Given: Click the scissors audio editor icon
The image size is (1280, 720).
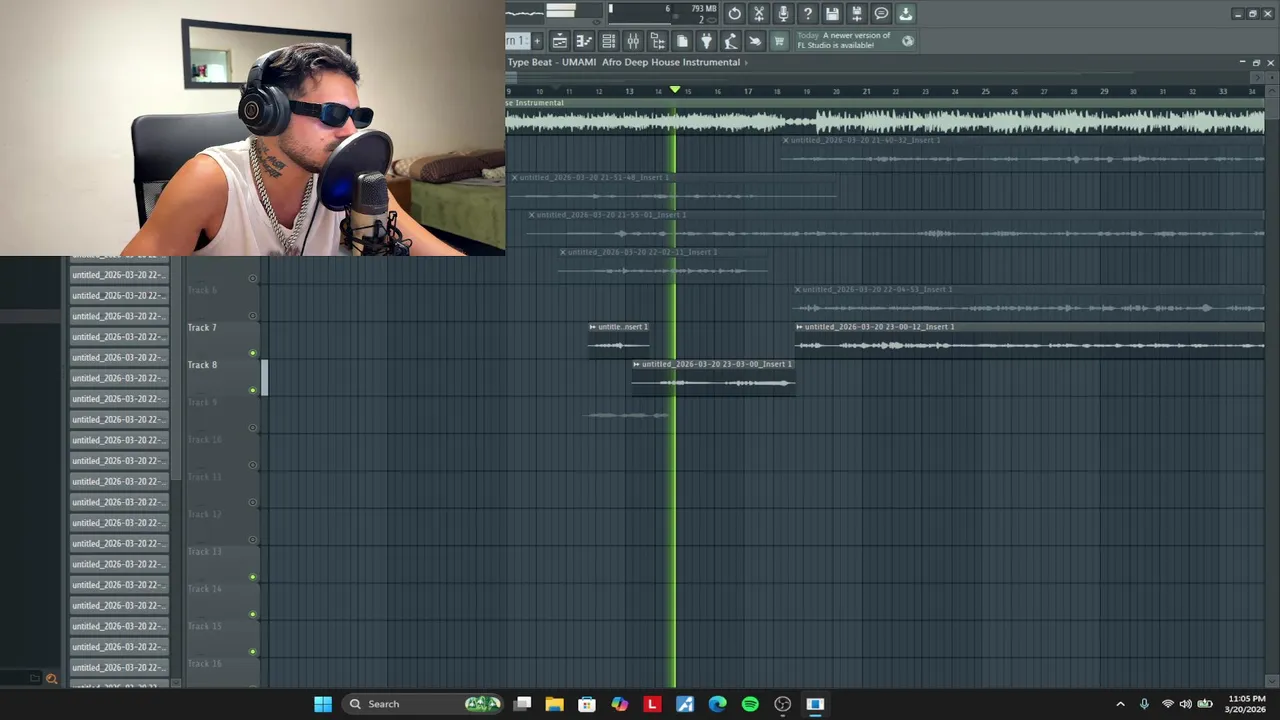Looking at the screenshot, I should [759, 14].
